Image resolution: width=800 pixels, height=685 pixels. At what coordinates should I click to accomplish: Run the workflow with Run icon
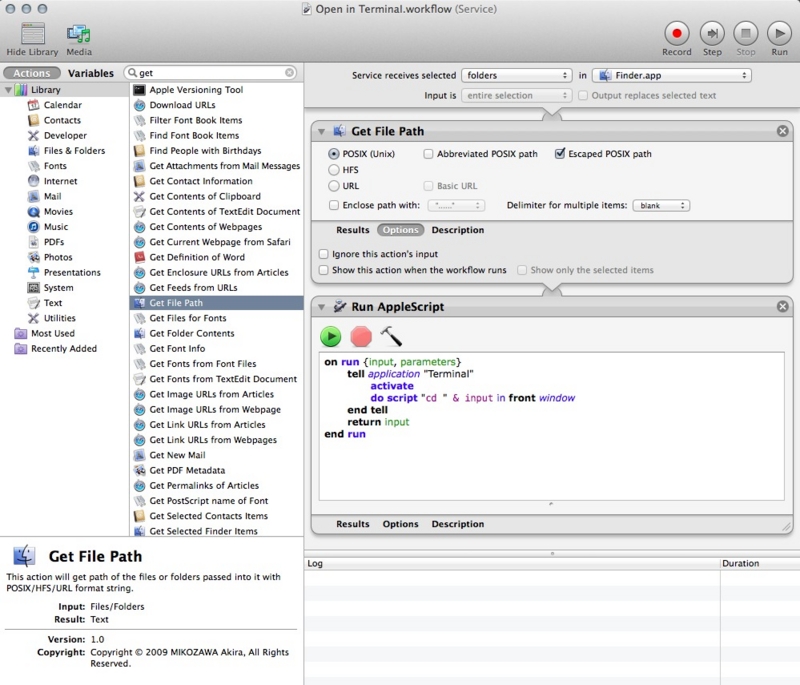click(779, 34)
